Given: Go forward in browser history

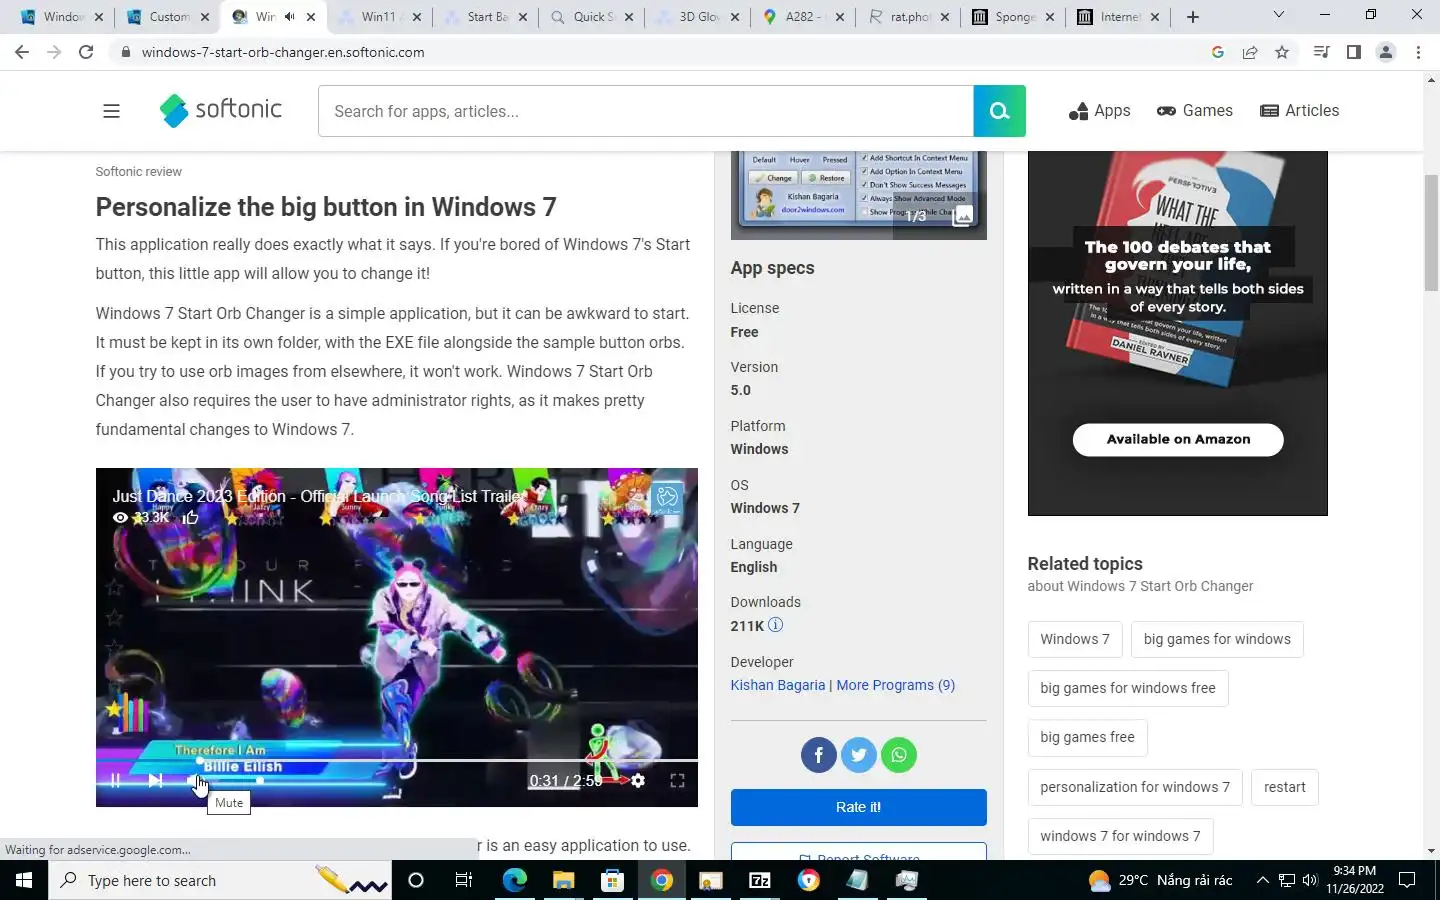Looking at the screenshot, I should click(x=54, y=52).
